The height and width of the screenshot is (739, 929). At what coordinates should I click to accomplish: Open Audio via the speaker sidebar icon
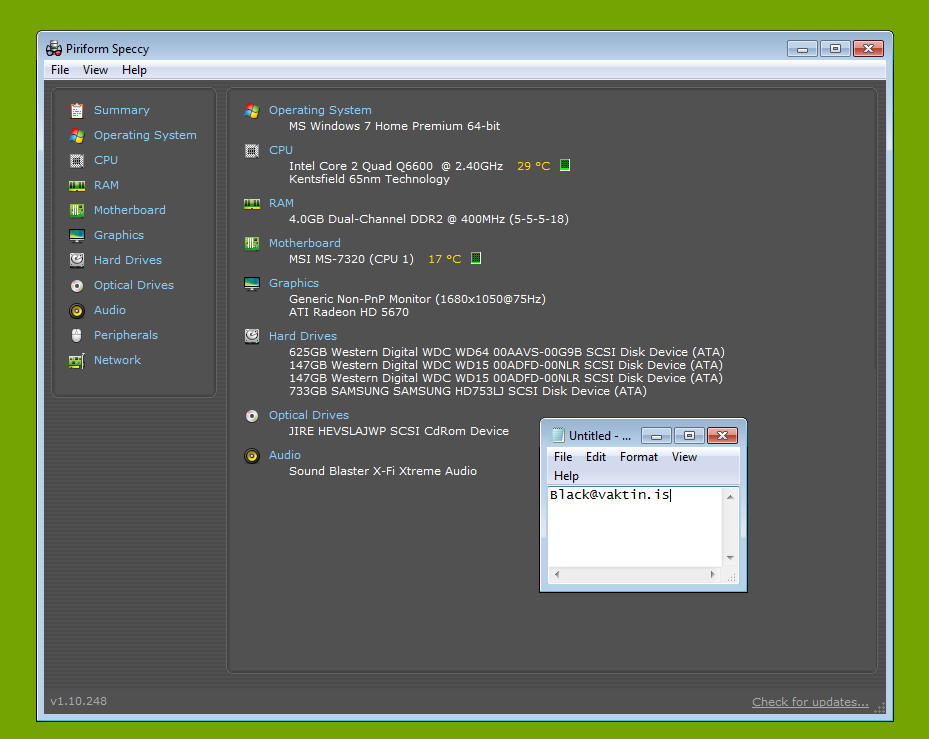[77, 310]
